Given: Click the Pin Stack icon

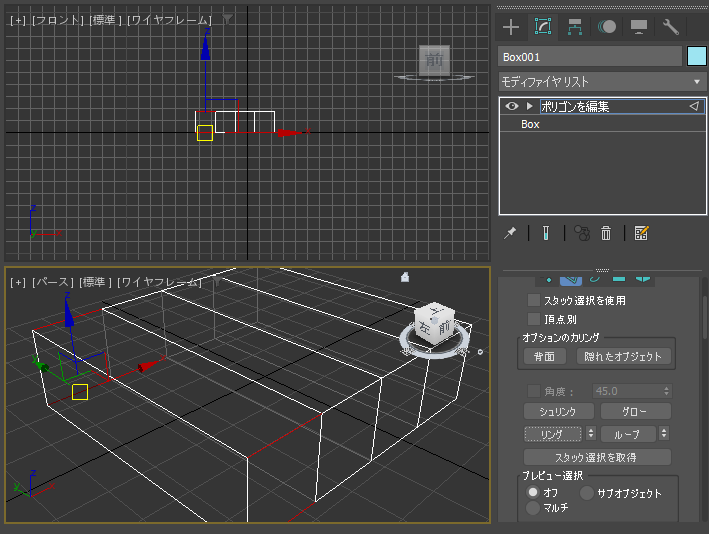Looking at the screenshot, I should [x=510, y=233].
